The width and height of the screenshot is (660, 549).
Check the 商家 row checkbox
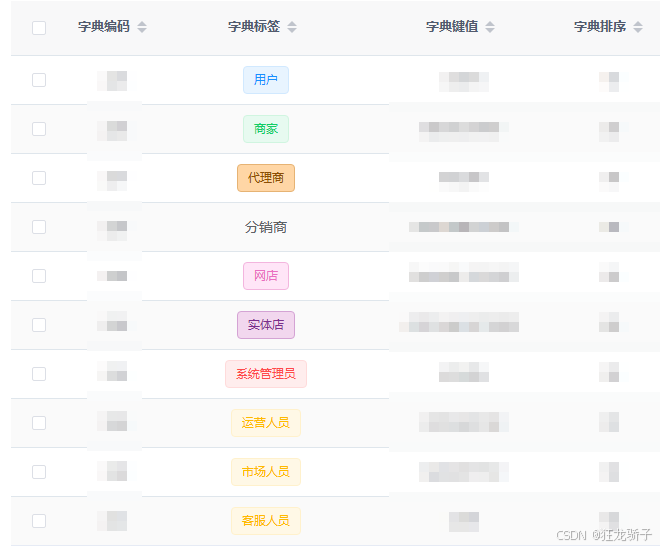point(39,129)
